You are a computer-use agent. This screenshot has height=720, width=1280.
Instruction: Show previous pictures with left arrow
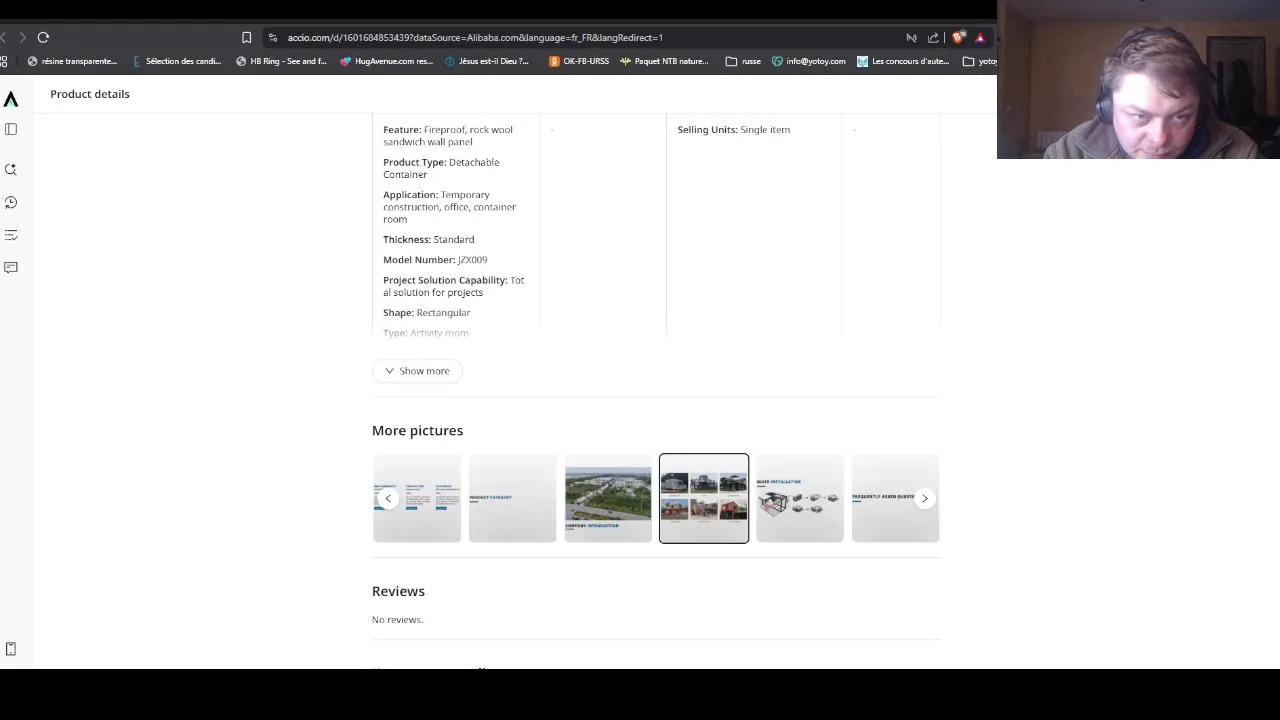tap(388, 498)
